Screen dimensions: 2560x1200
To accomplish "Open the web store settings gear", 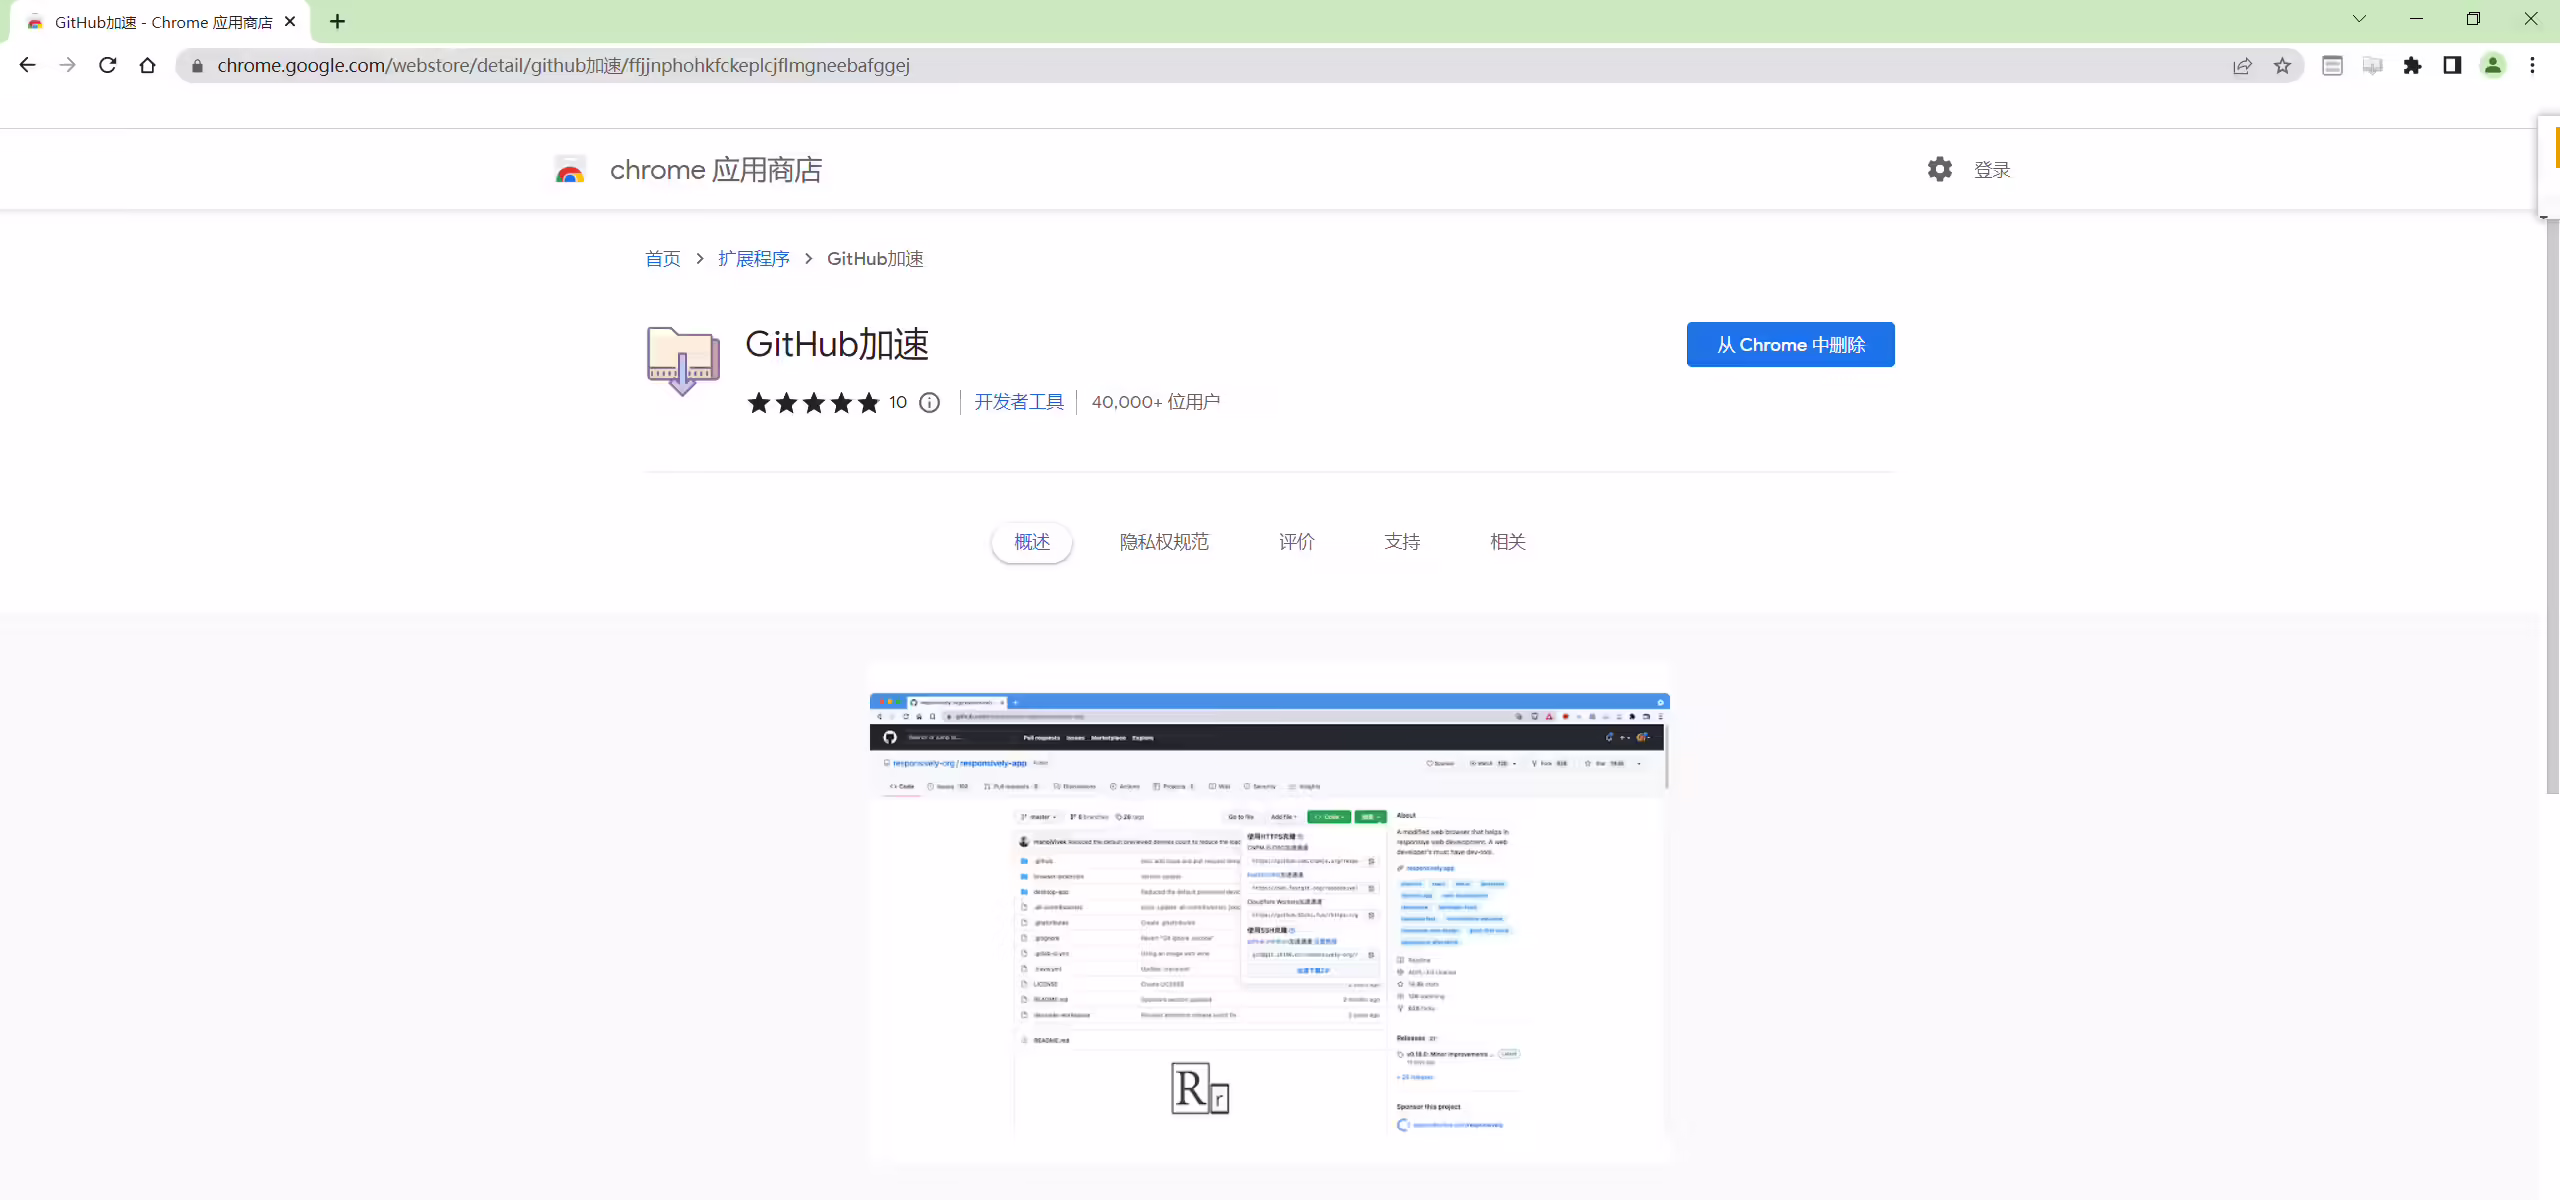I will pyautogui.click(x=1939, y=169).
